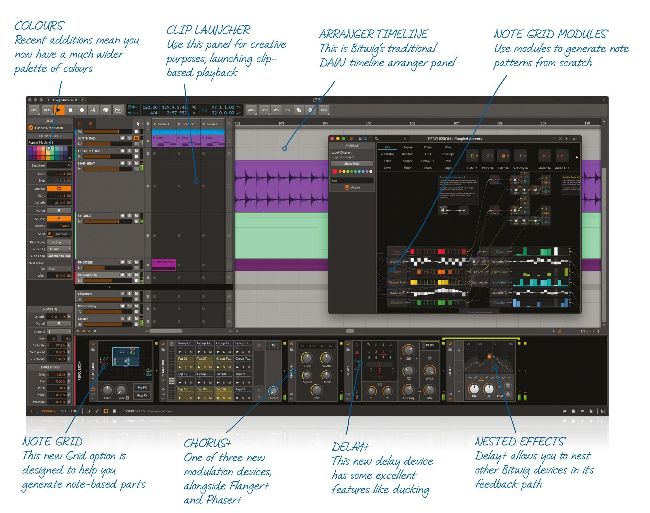The image size is (650, 513).
Task: Open the fourth module category tab in the Grid window
Action: coord(448,147)
